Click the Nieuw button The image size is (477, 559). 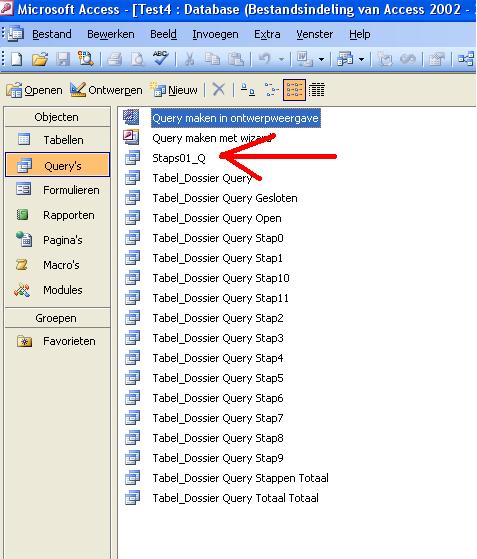[x=174, y=90]
